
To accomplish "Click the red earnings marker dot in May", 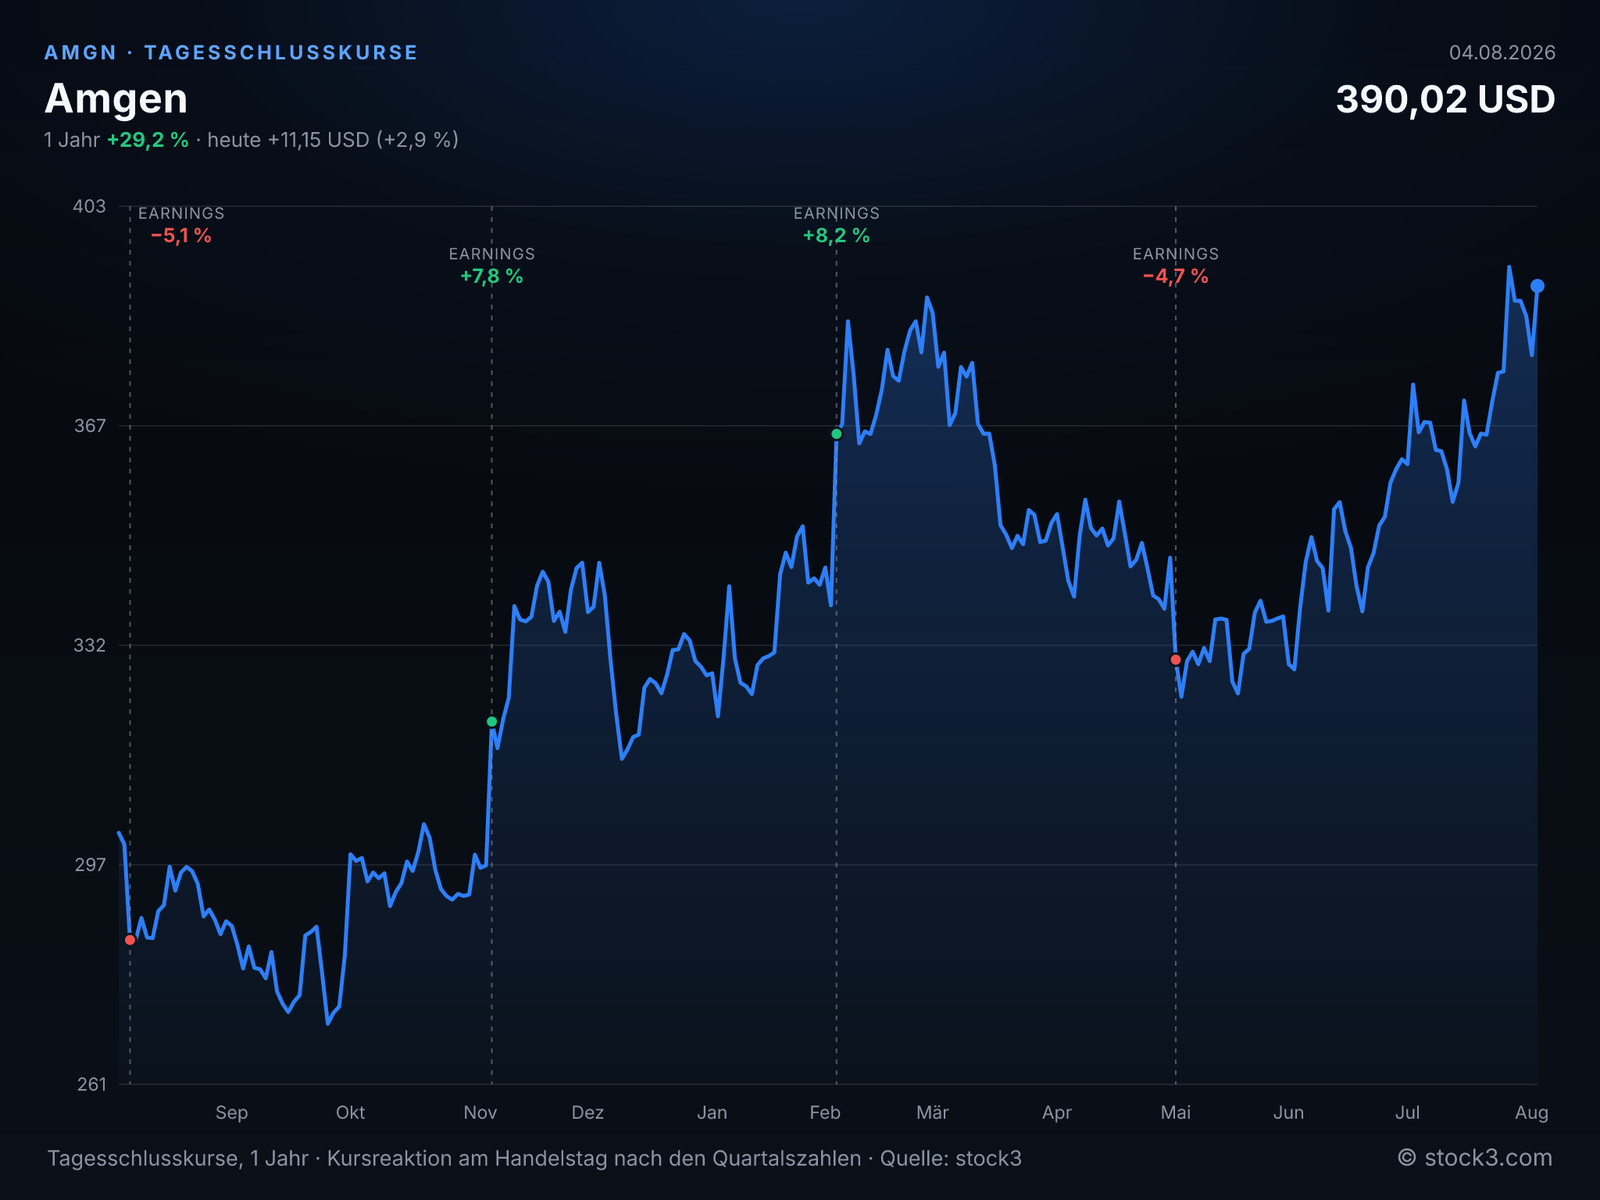I will 1176,660.
